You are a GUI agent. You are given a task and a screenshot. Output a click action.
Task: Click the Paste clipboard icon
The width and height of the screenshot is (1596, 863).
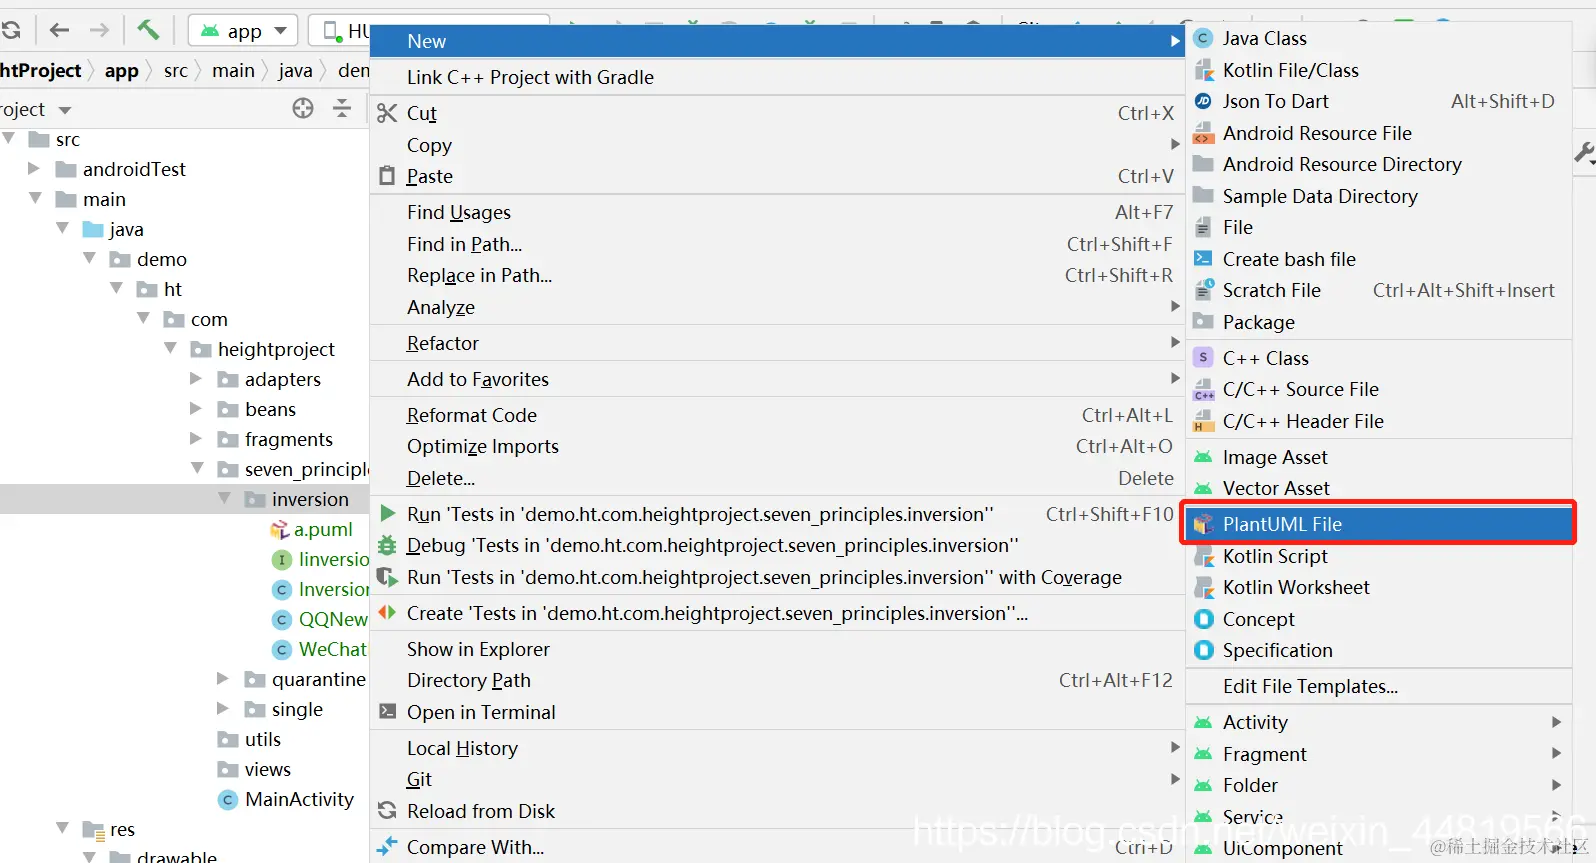(x=387, y=176)
